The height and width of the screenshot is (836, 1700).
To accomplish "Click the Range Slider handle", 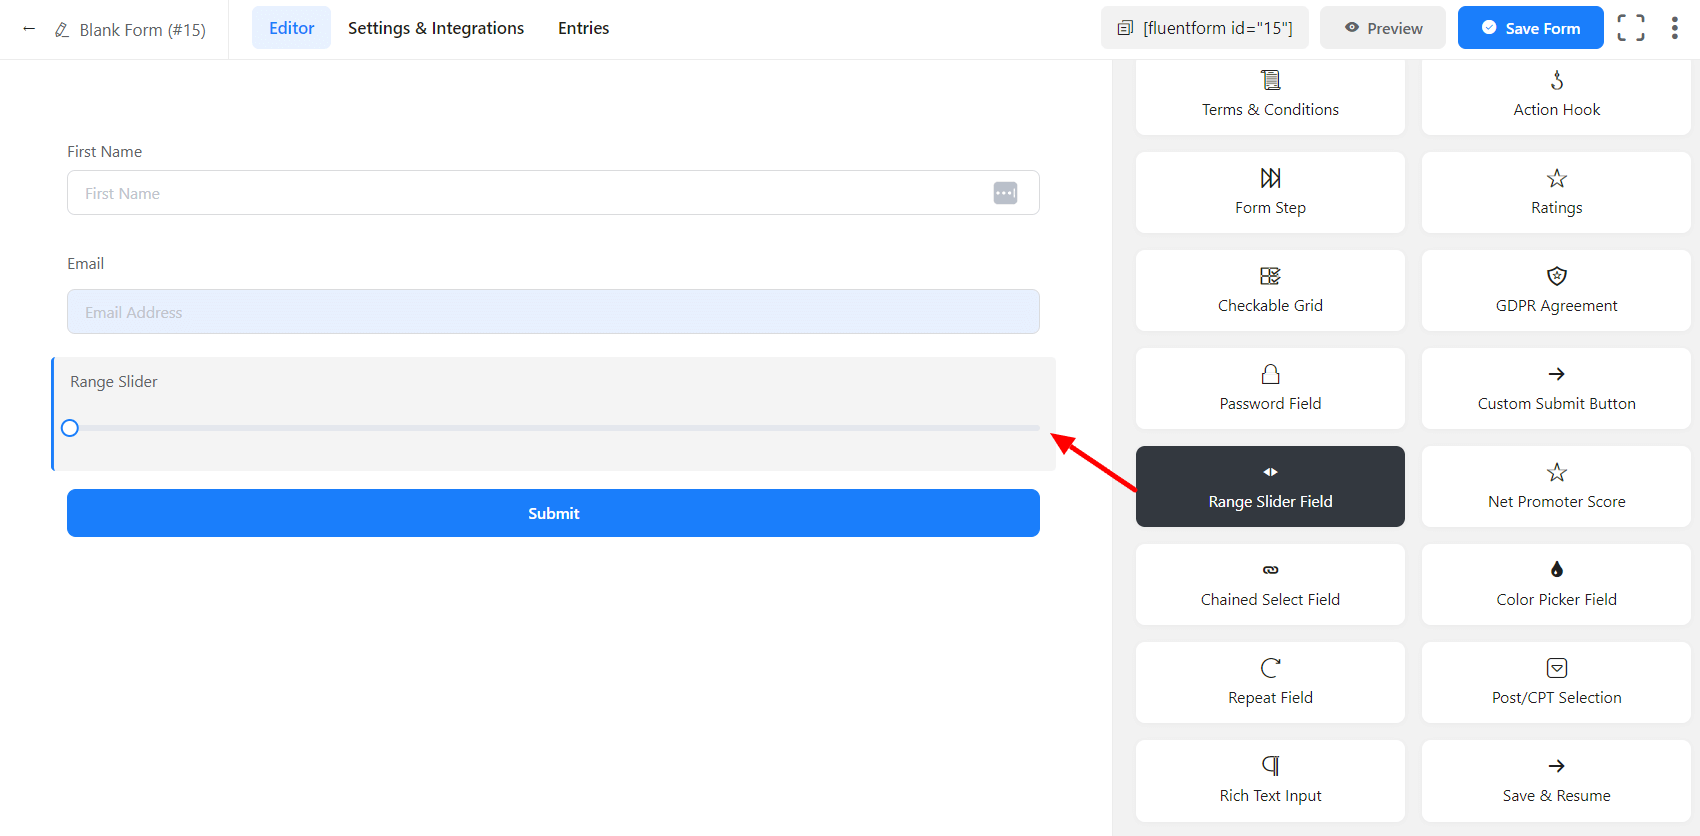I will [x=70, y=428].
